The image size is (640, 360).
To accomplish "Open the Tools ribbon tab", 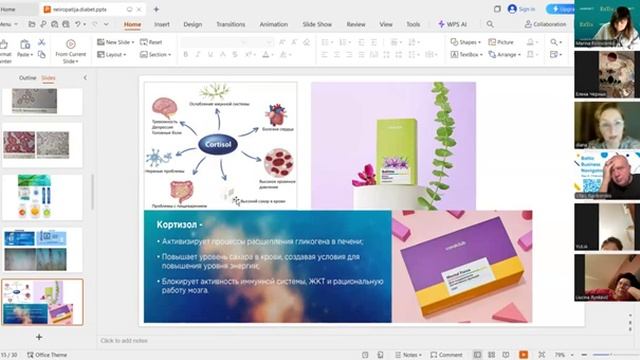I will (x=413, y=24).
